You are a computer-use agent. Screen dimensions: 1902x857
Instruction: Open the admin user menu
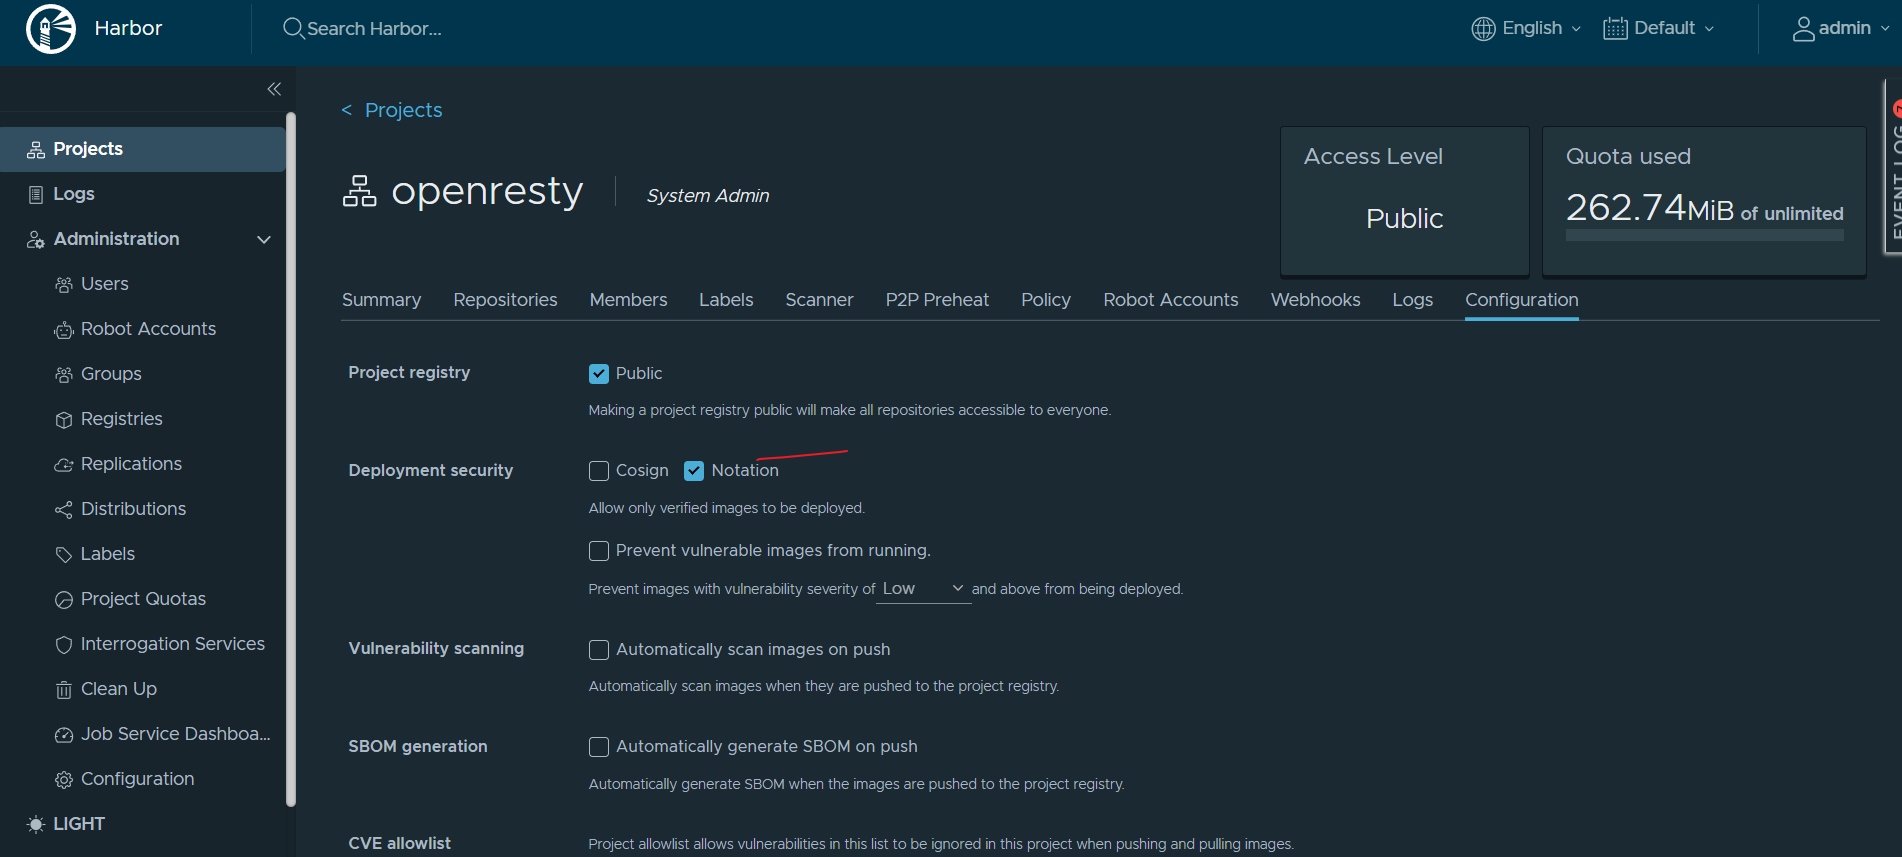pyautogui.click(x=1841, y=28)
